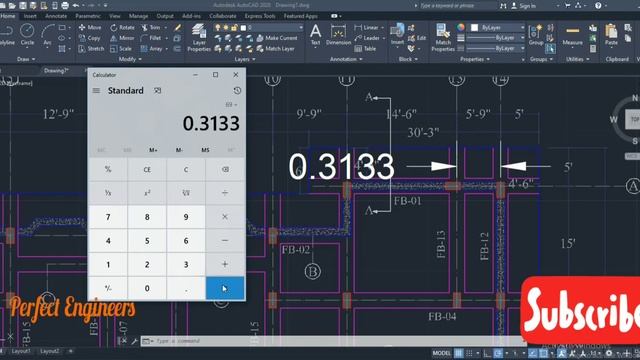The image size is (640, 360).
Task: Select the Text annotation tool
Action: pos(316,35)
